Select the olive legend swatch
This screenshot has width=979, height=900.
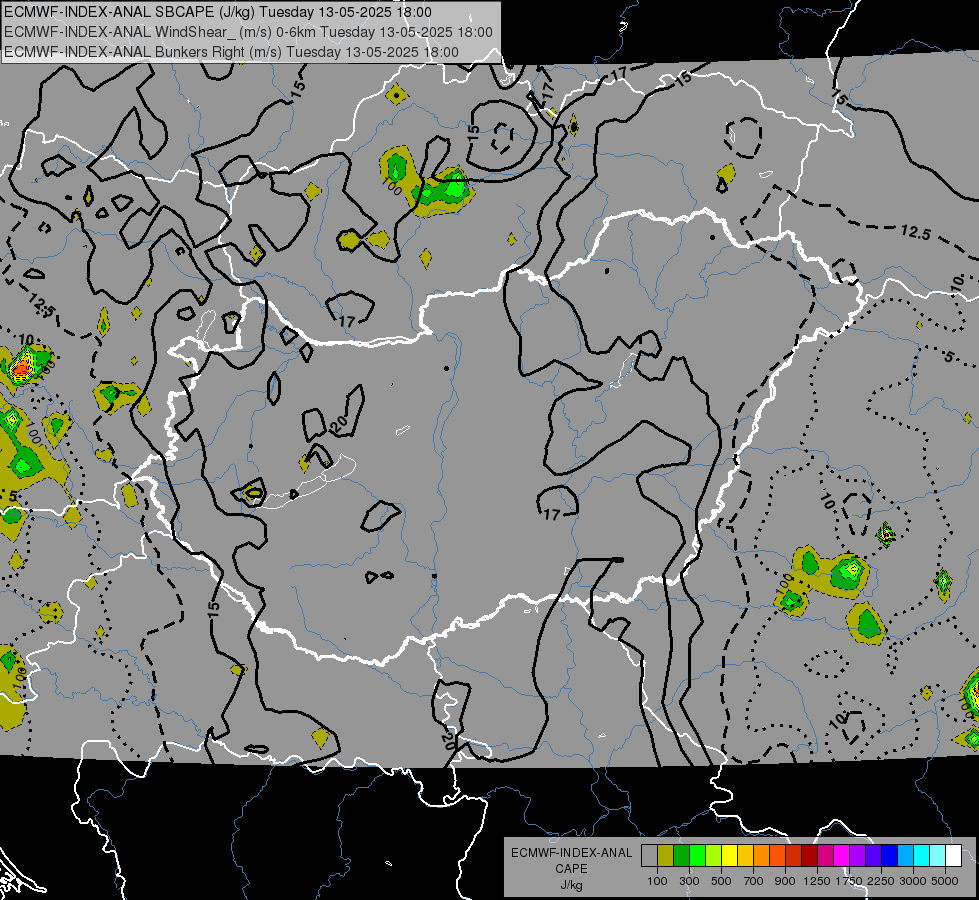pyautogui.click(x=666, y=855)
